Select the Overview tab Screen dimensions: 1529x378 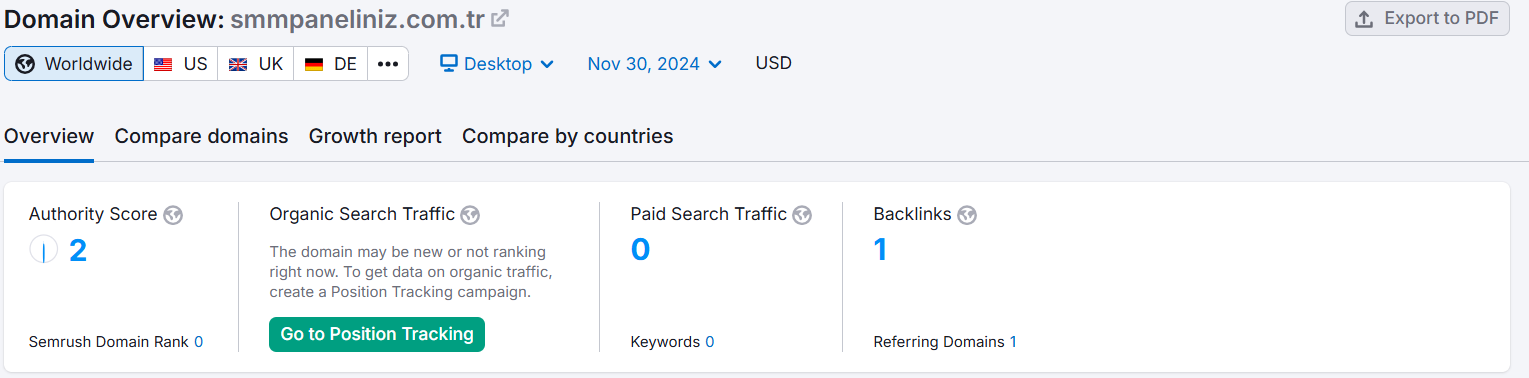click(49, 136)
